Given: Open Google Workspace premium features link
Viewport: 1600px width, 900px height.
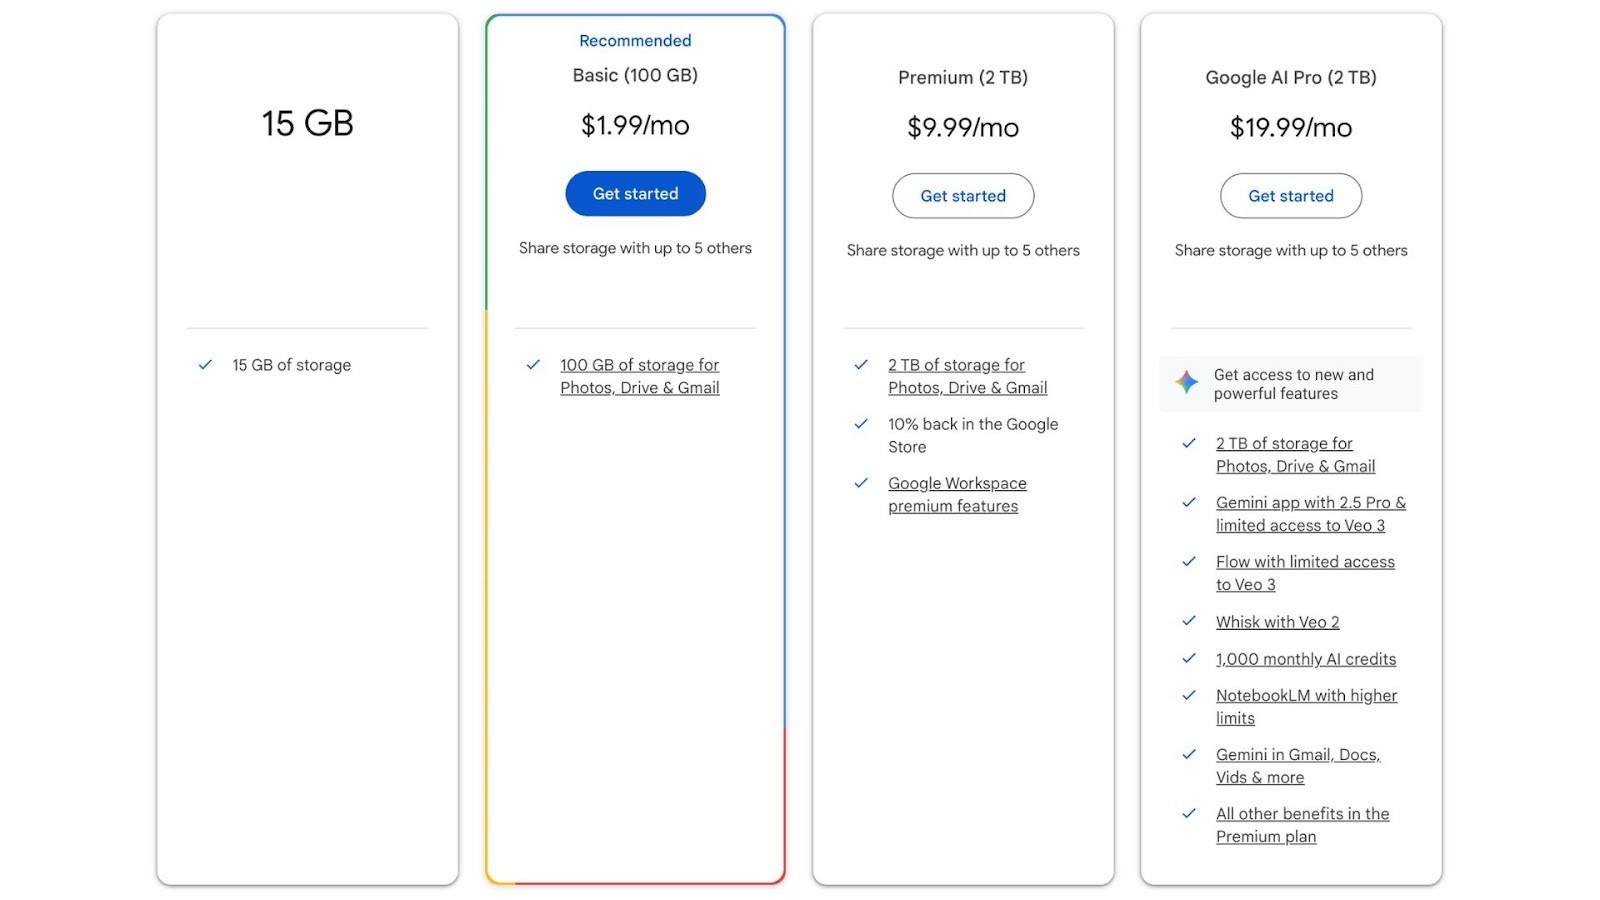Looking at the screenshot, I should 957,494.
